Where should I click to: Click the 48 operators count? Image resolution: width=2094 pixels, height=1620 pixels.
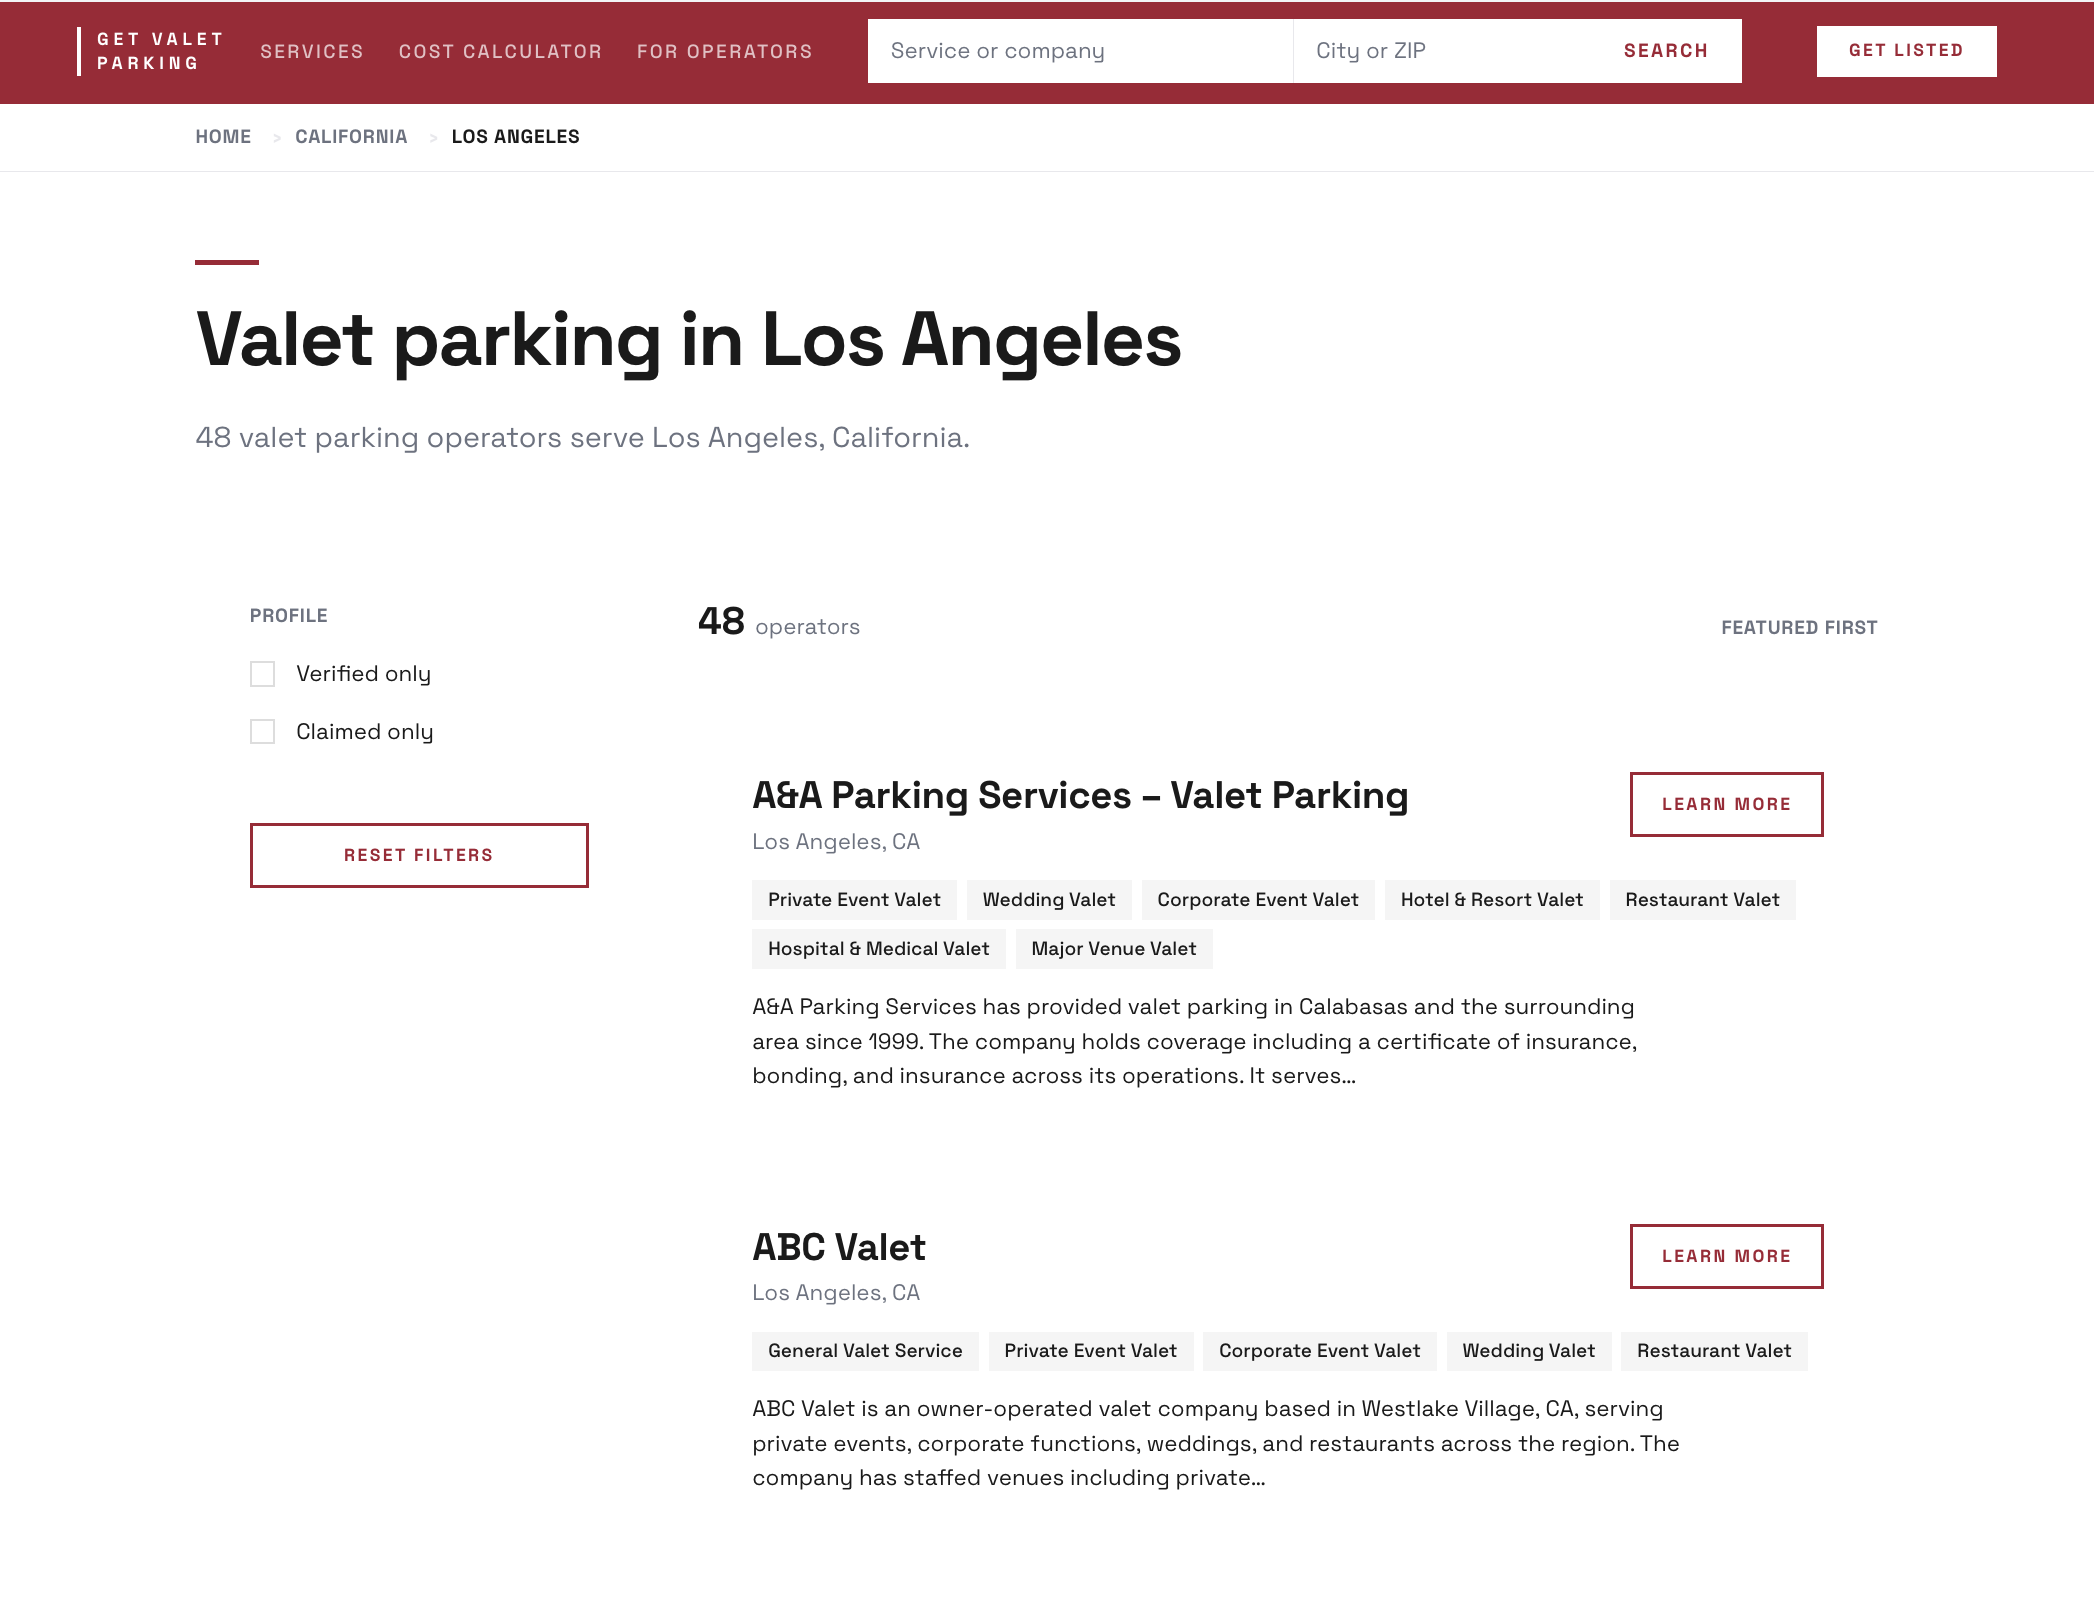(x=778, y=622)
